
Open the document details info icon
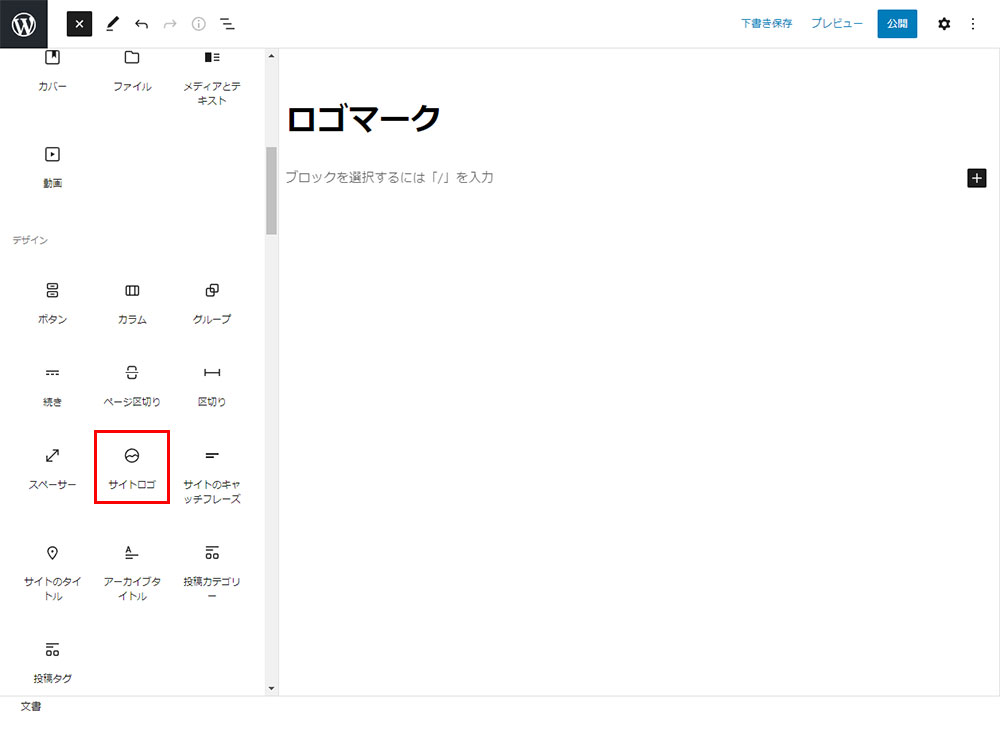click(x=198, y=24)
